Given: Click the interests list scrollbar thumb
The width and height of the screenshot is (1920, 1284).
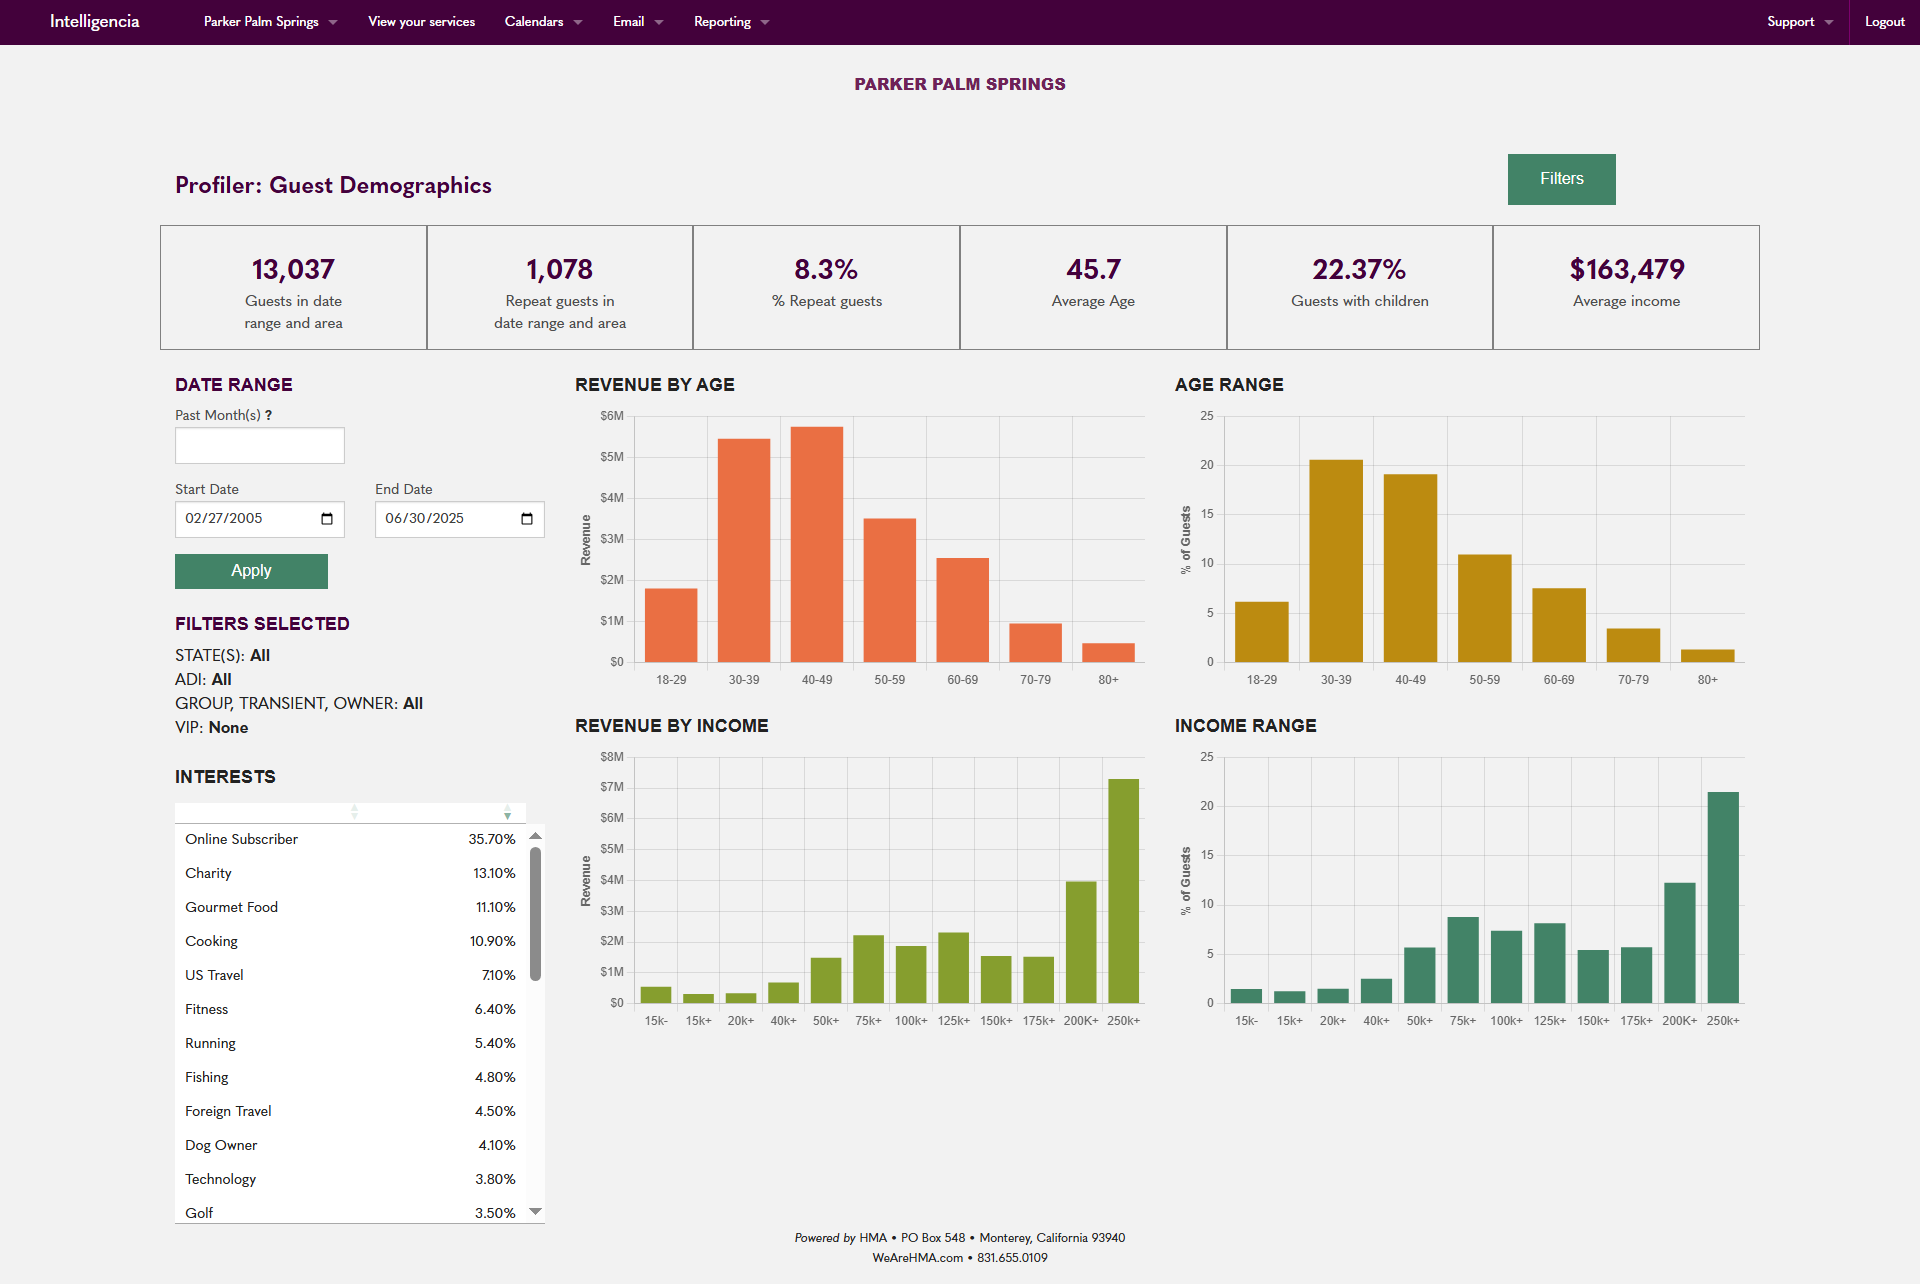Looking at the screenshot, I should tap(536, 912).
